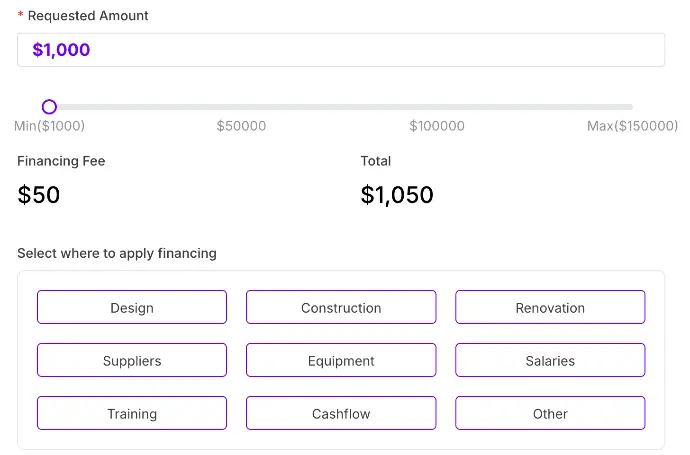Select Design as financing purpose

click(132, 308)
